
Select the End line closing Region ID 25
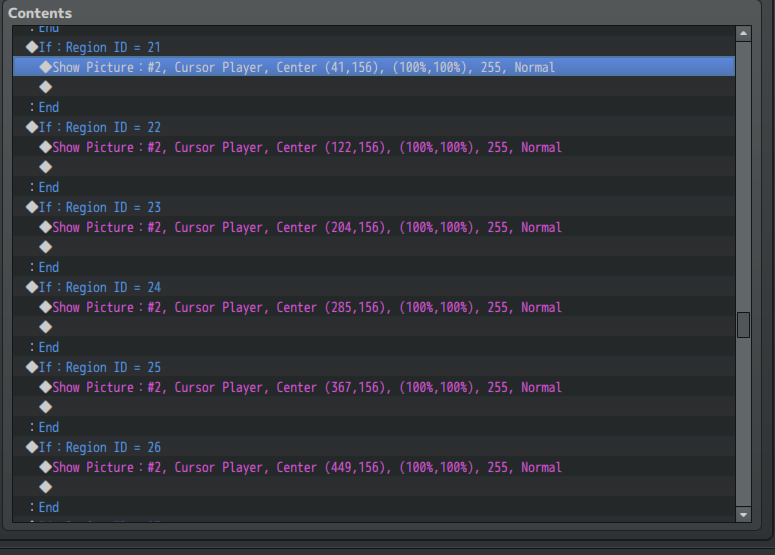46,427
